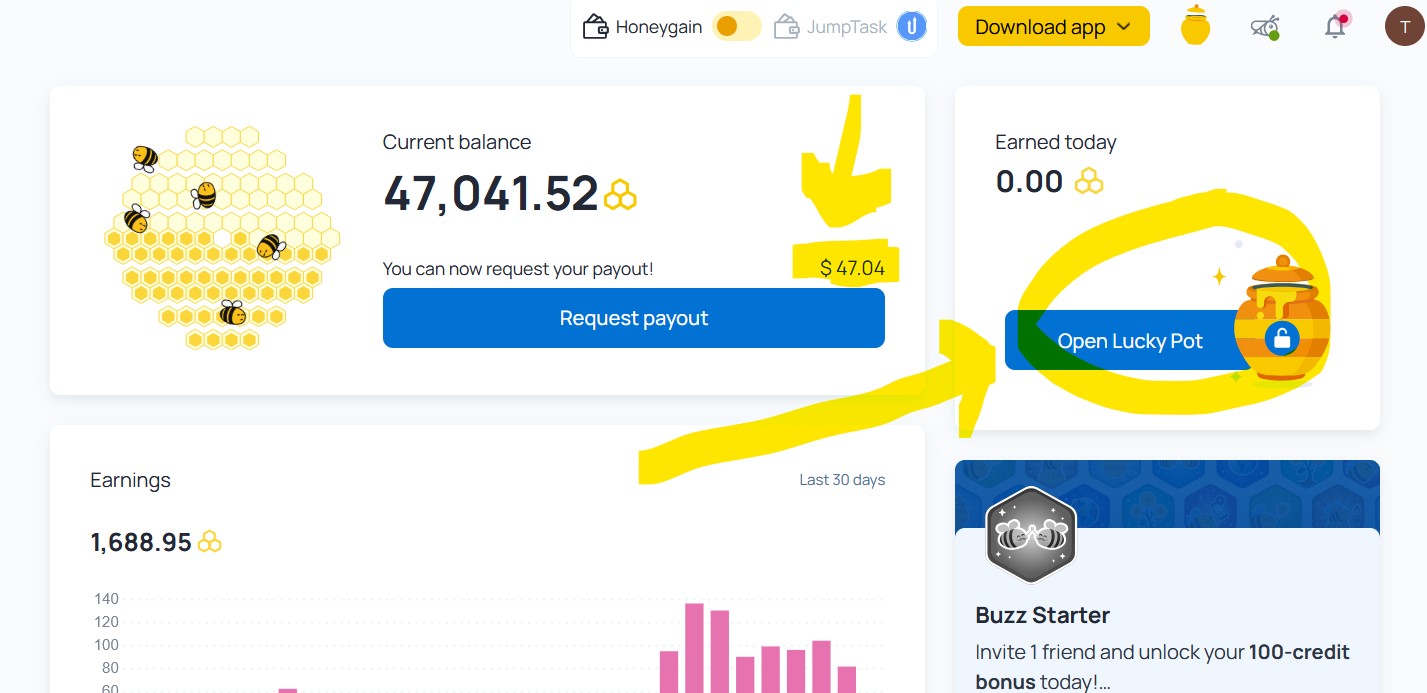Click the Last 30 days label

842,480
